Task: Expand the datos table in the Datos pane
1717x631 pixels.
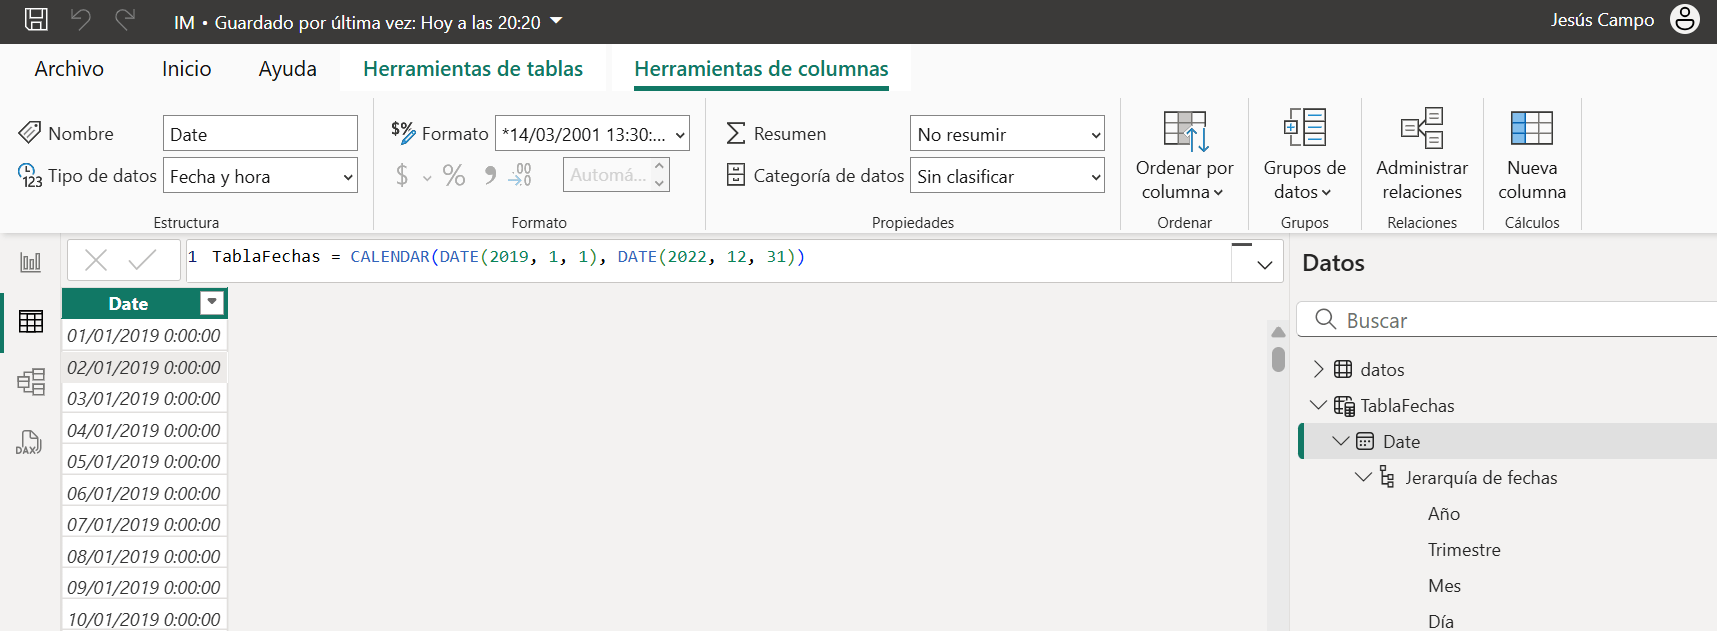Action: 1319,369
